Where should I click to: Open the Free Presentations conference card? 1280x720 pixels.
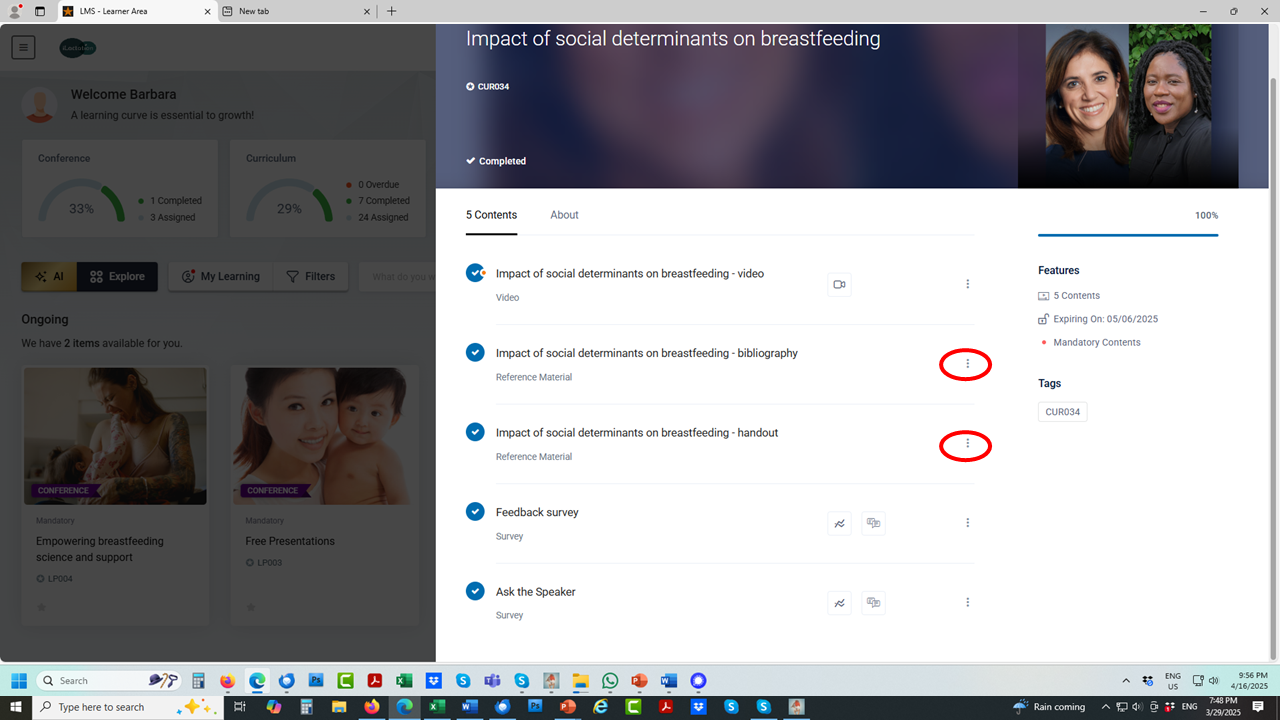pyautogui.click(x=325, y=496)
